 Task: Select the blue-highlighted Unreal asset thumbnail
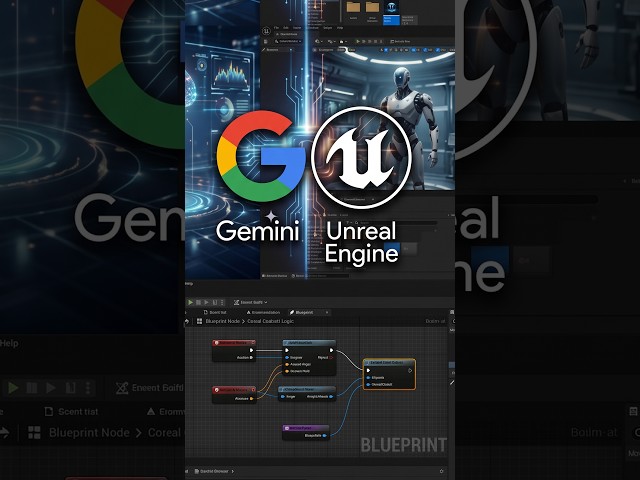[x=391, y=12]
